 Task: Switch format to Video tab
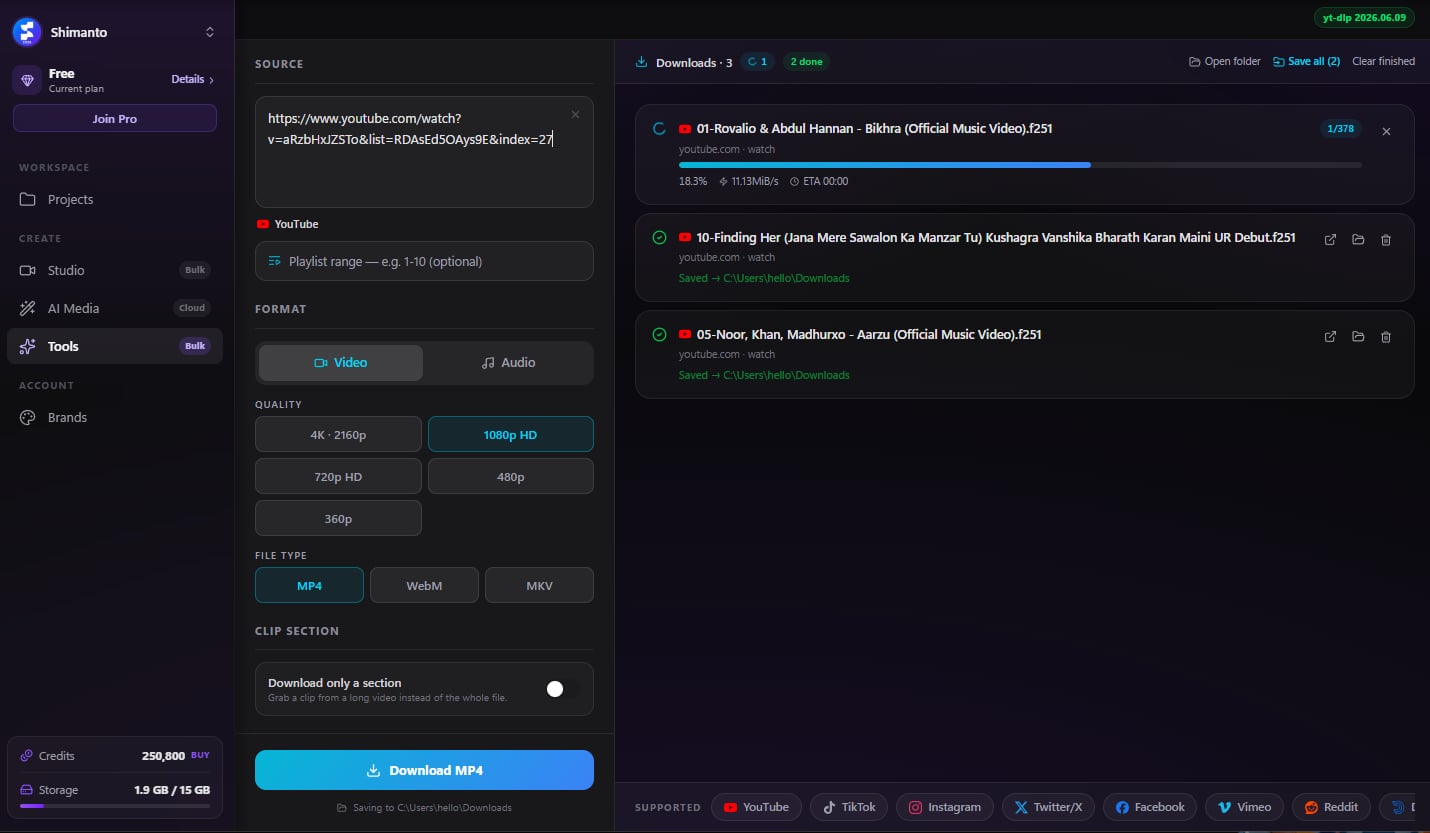coord(340,363)
